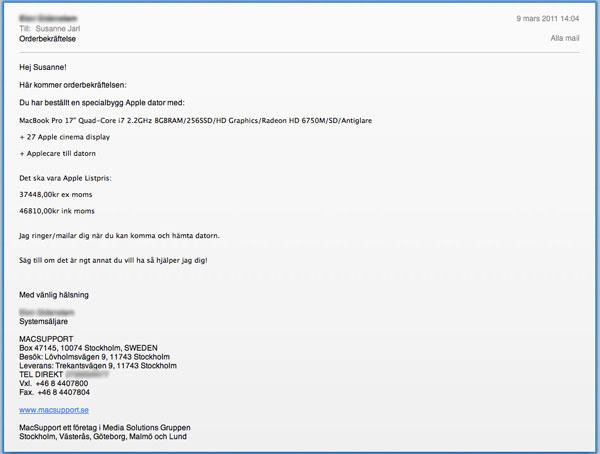The image size is (600, 454).
Task: Click the cities line 'Stockholm, Västerås, Göteborg, Malmö och Lund'
Action: coord(103,436)
